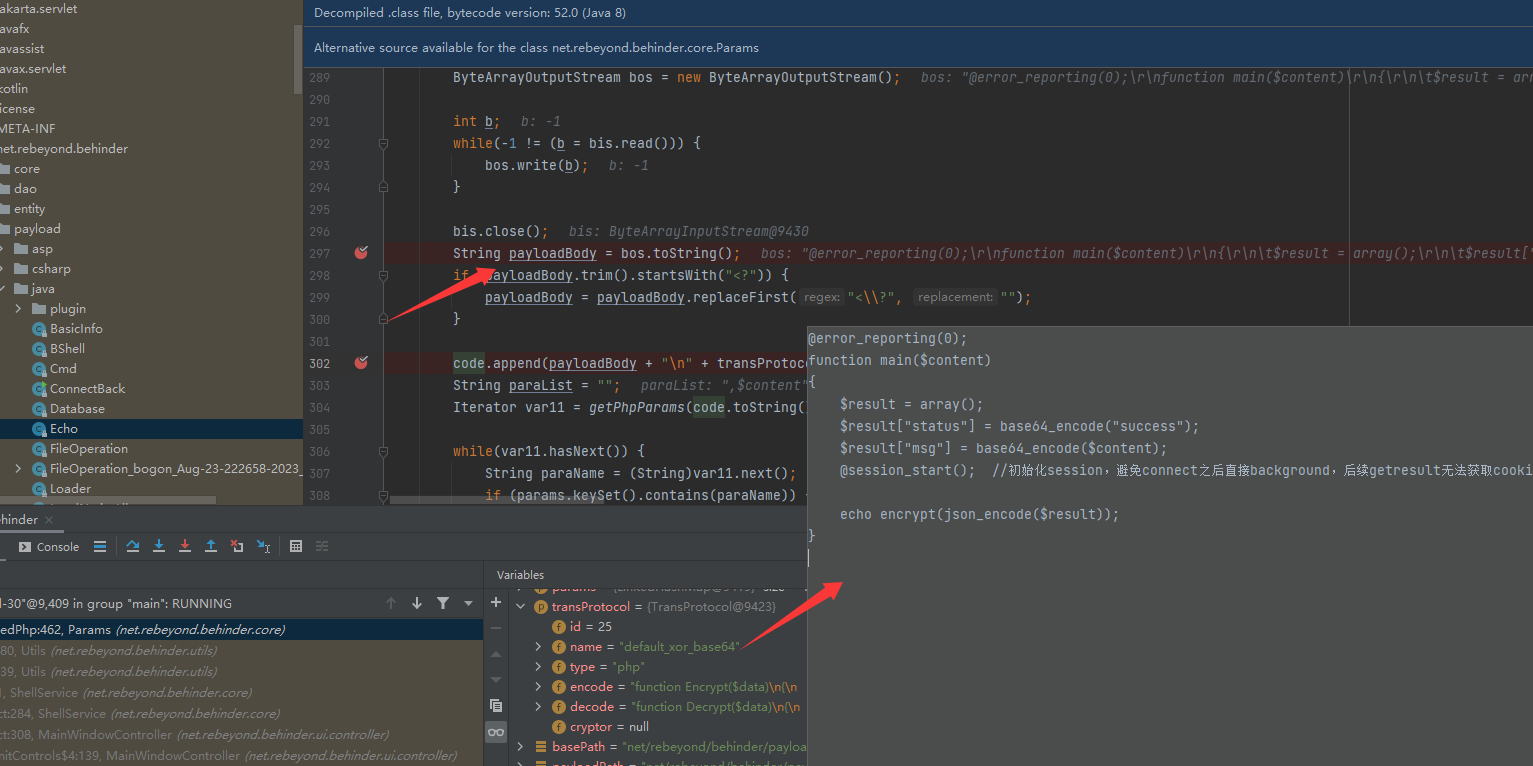The width and height of the screenshot is (1533, 766).
Task: Click the frames filter funnel icon
Action: pyautogui.click(x=443, y=603)
